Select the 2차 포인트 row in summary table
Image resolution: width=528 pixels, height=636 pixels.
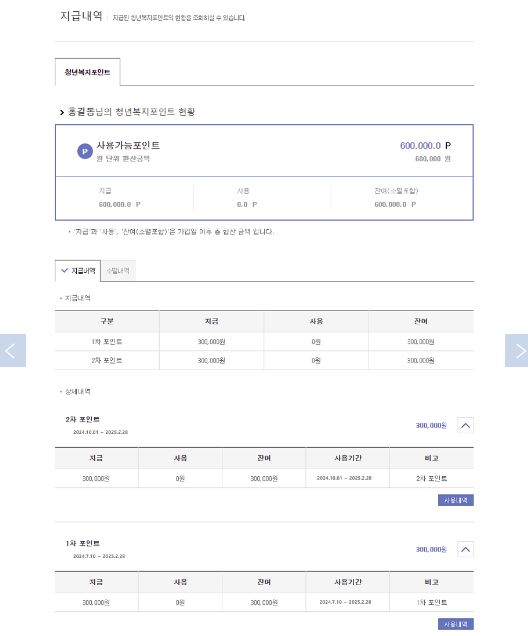(264, 360)
